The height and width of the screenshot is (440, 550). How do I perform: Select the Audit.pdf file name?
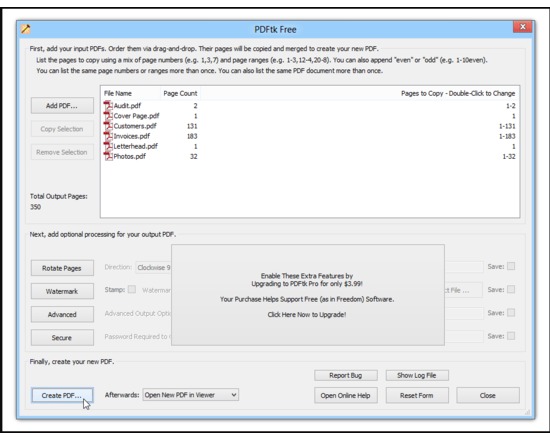[x=127, y=106]
